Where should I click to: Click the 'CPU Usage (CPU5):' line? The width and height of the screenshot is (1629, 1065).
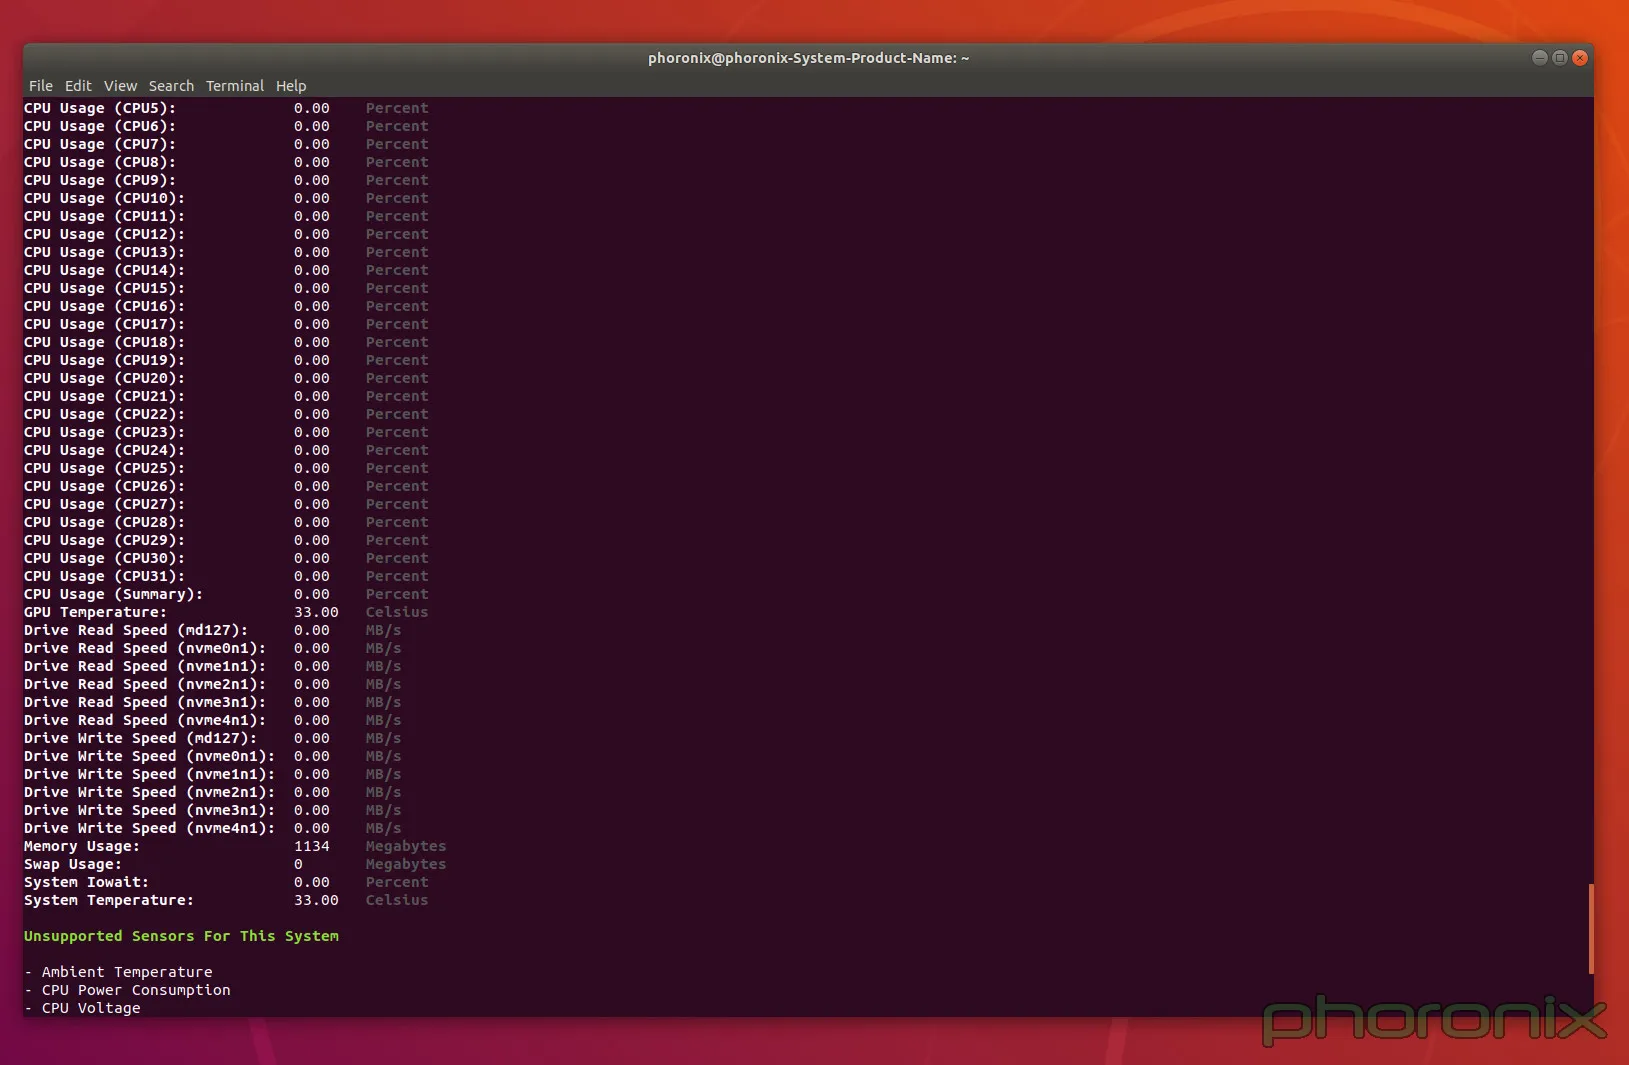pyautogui.click(x=226, y=108)
